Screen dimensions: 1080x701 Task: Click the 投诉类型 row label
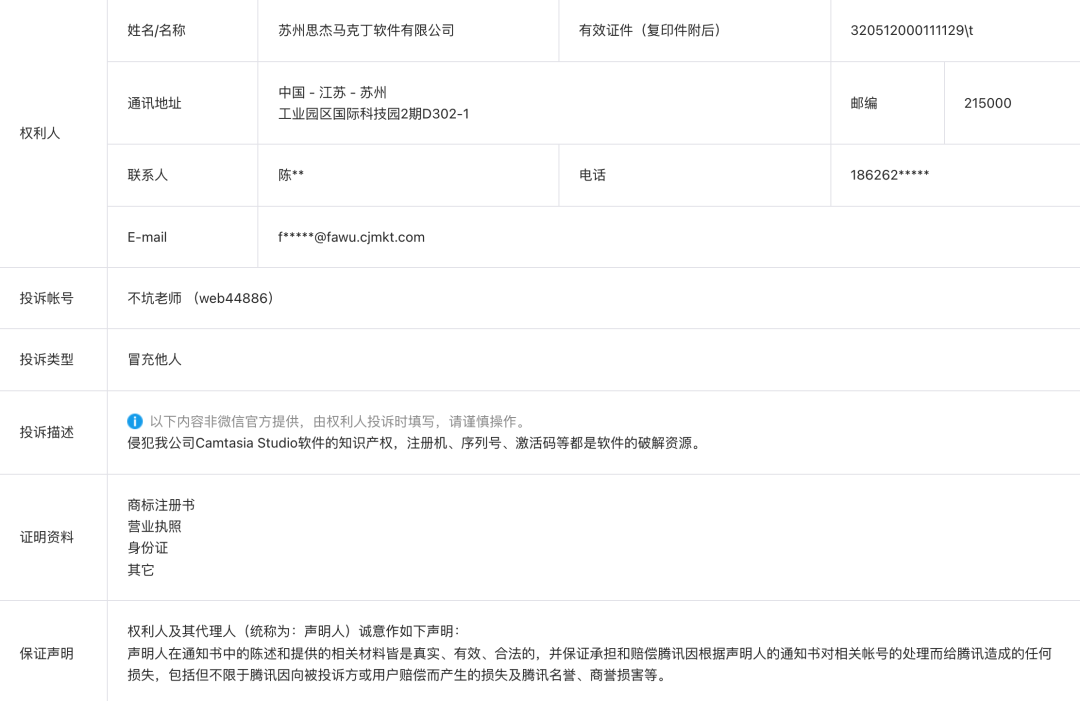point(46,359)
